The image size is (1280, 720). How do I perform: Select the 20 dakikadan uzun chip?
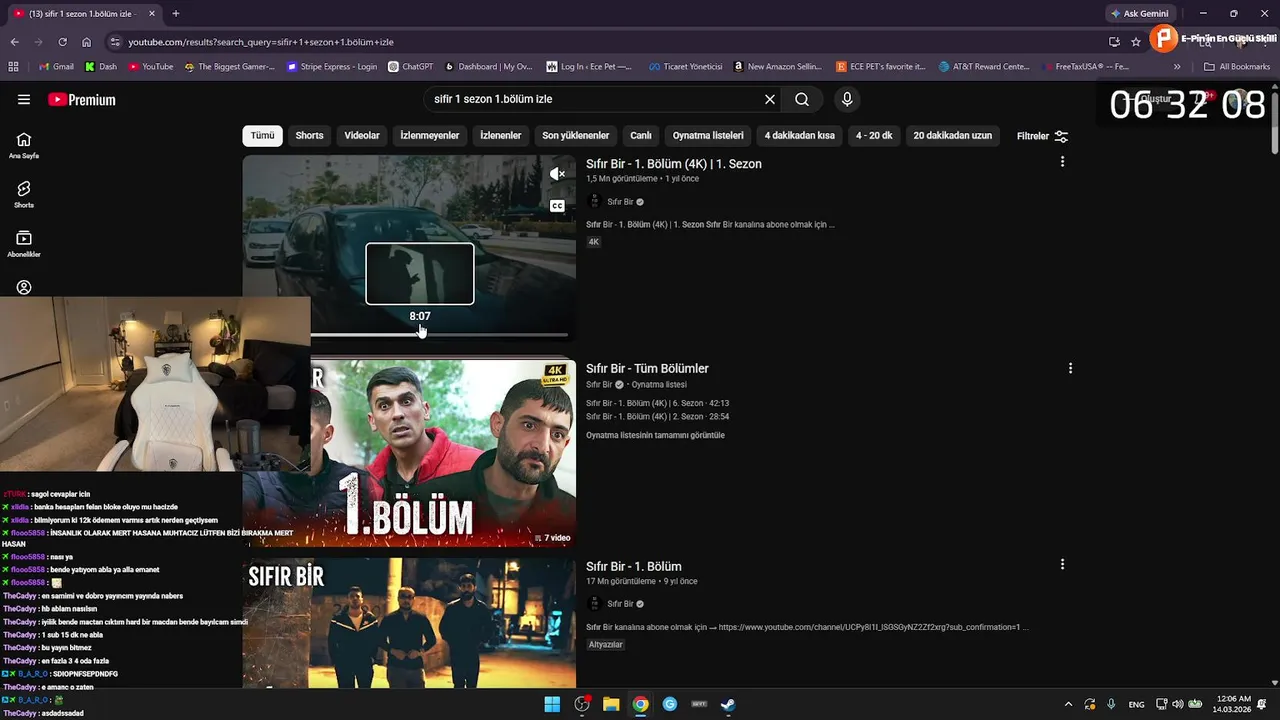pos(953,136)
